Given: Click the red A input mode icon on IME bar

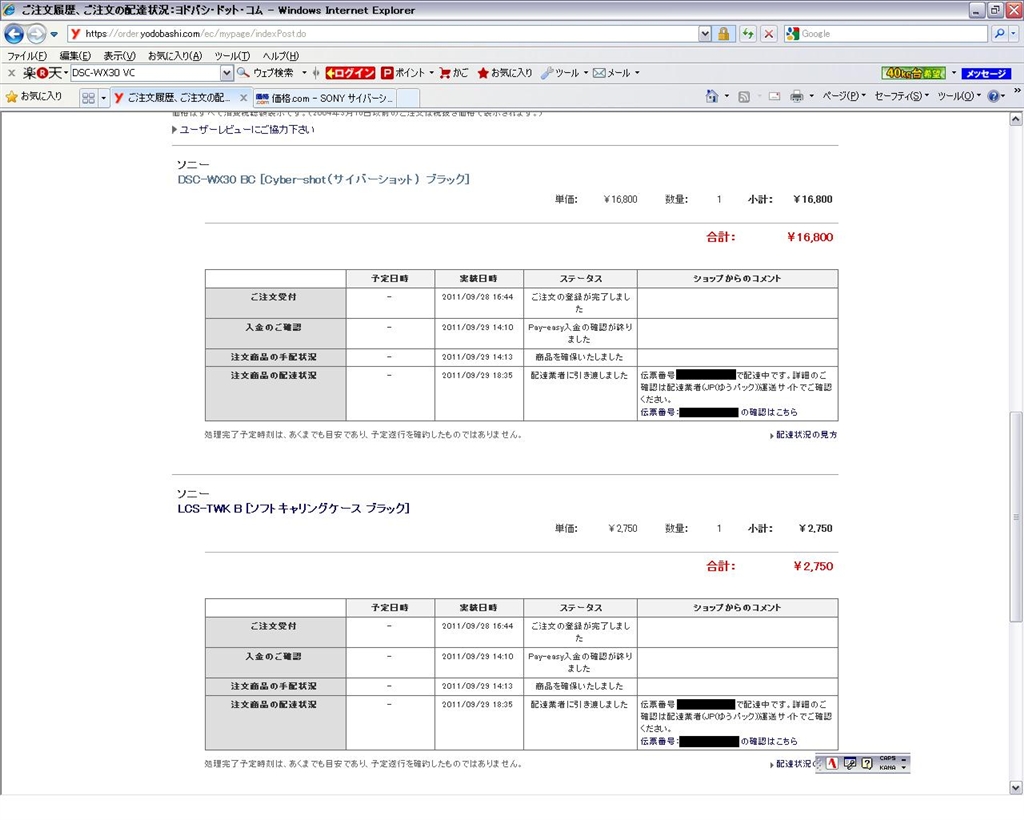Looking at the screenshot, I should point(832,763).
